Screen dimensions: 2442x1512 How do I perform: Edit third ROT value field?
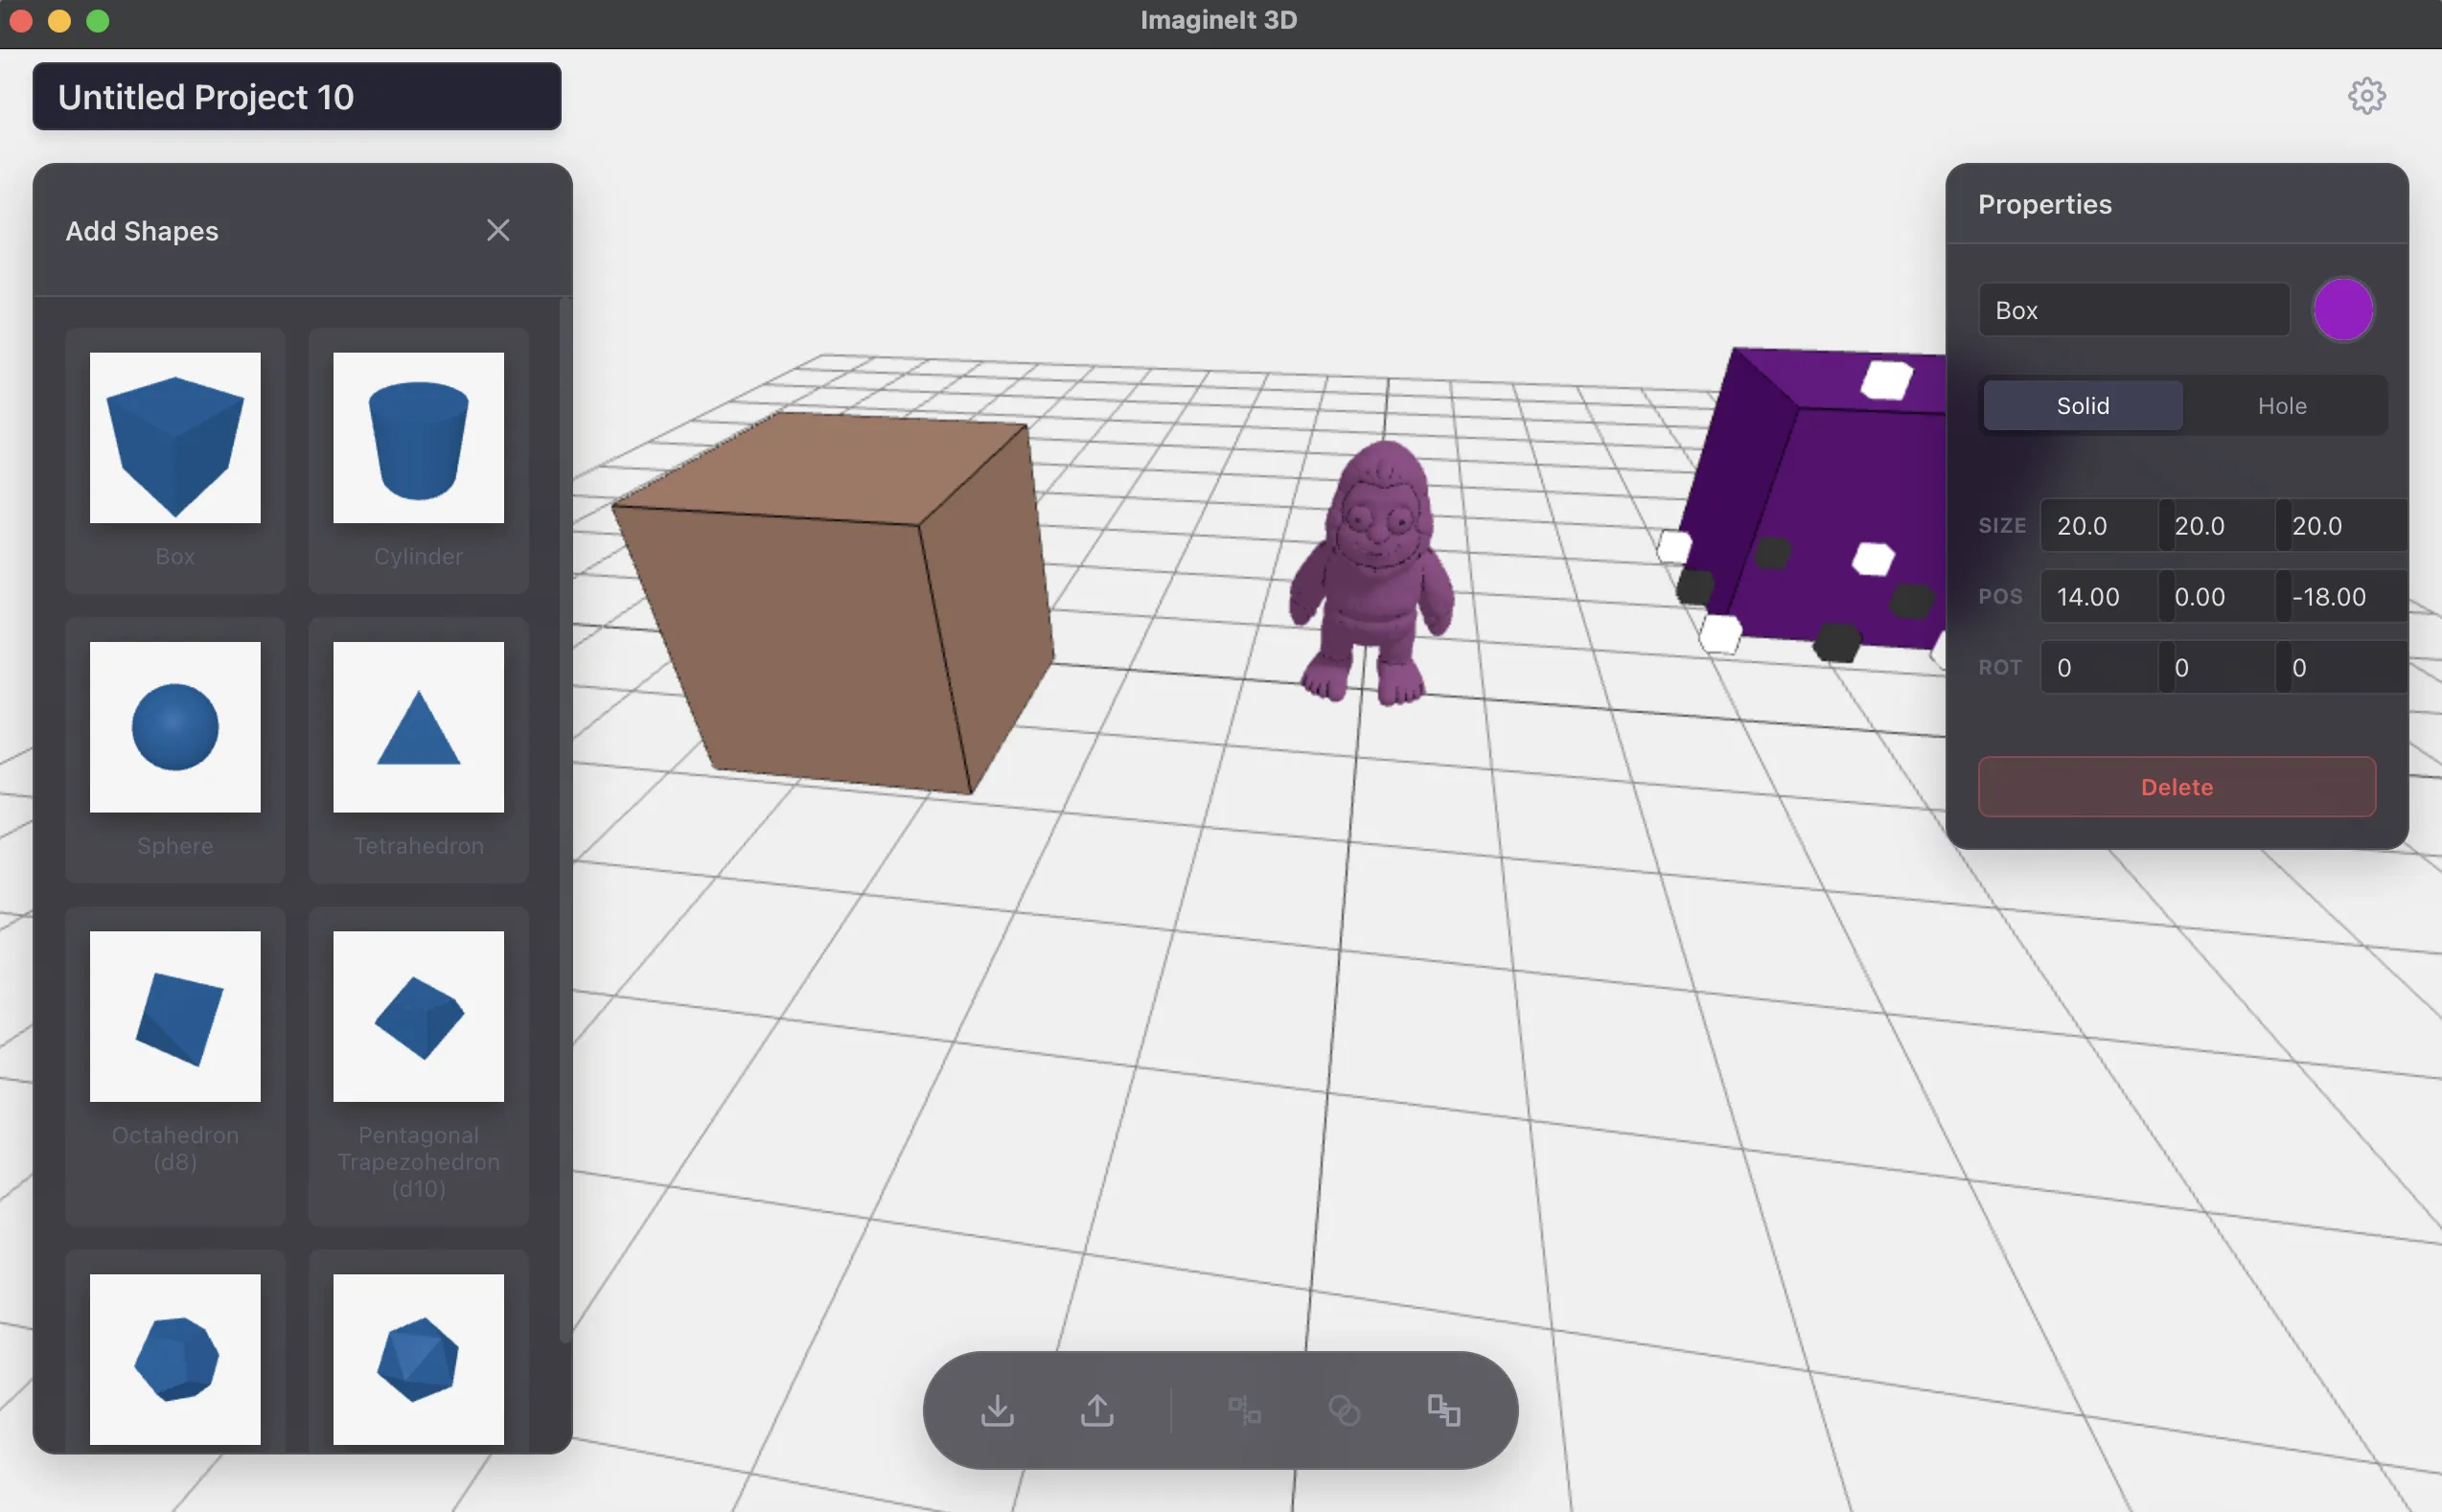click(2341, 667)
